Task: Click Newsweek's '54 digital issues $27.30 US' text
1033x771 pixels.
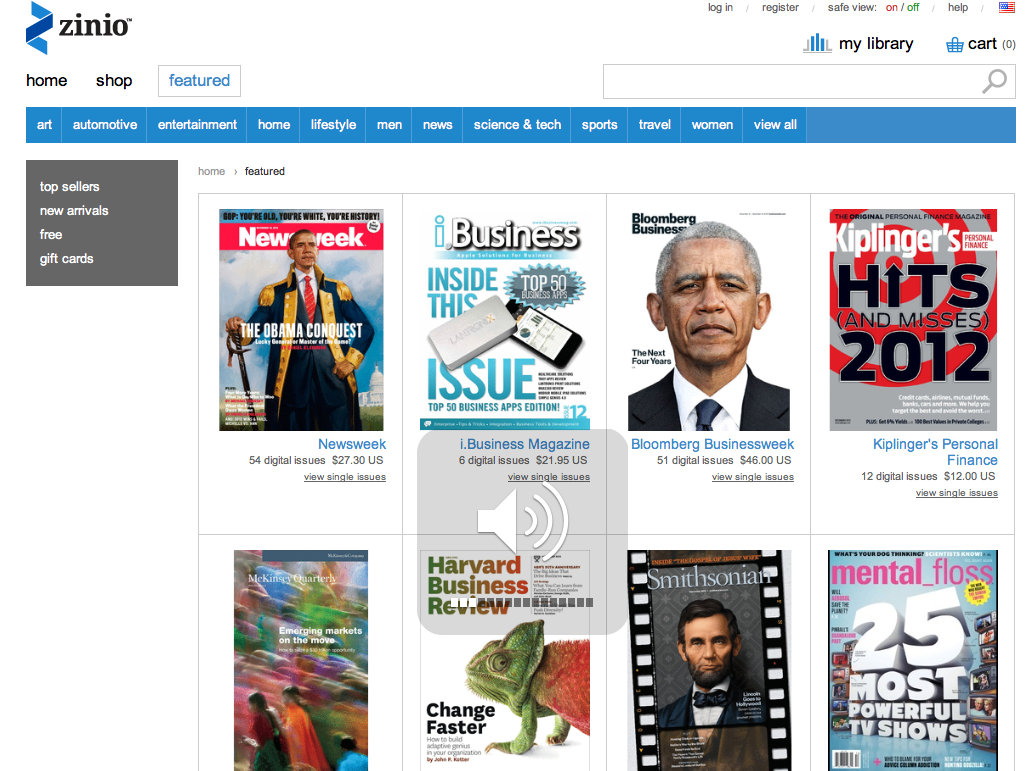Action: tap(316, 460)
